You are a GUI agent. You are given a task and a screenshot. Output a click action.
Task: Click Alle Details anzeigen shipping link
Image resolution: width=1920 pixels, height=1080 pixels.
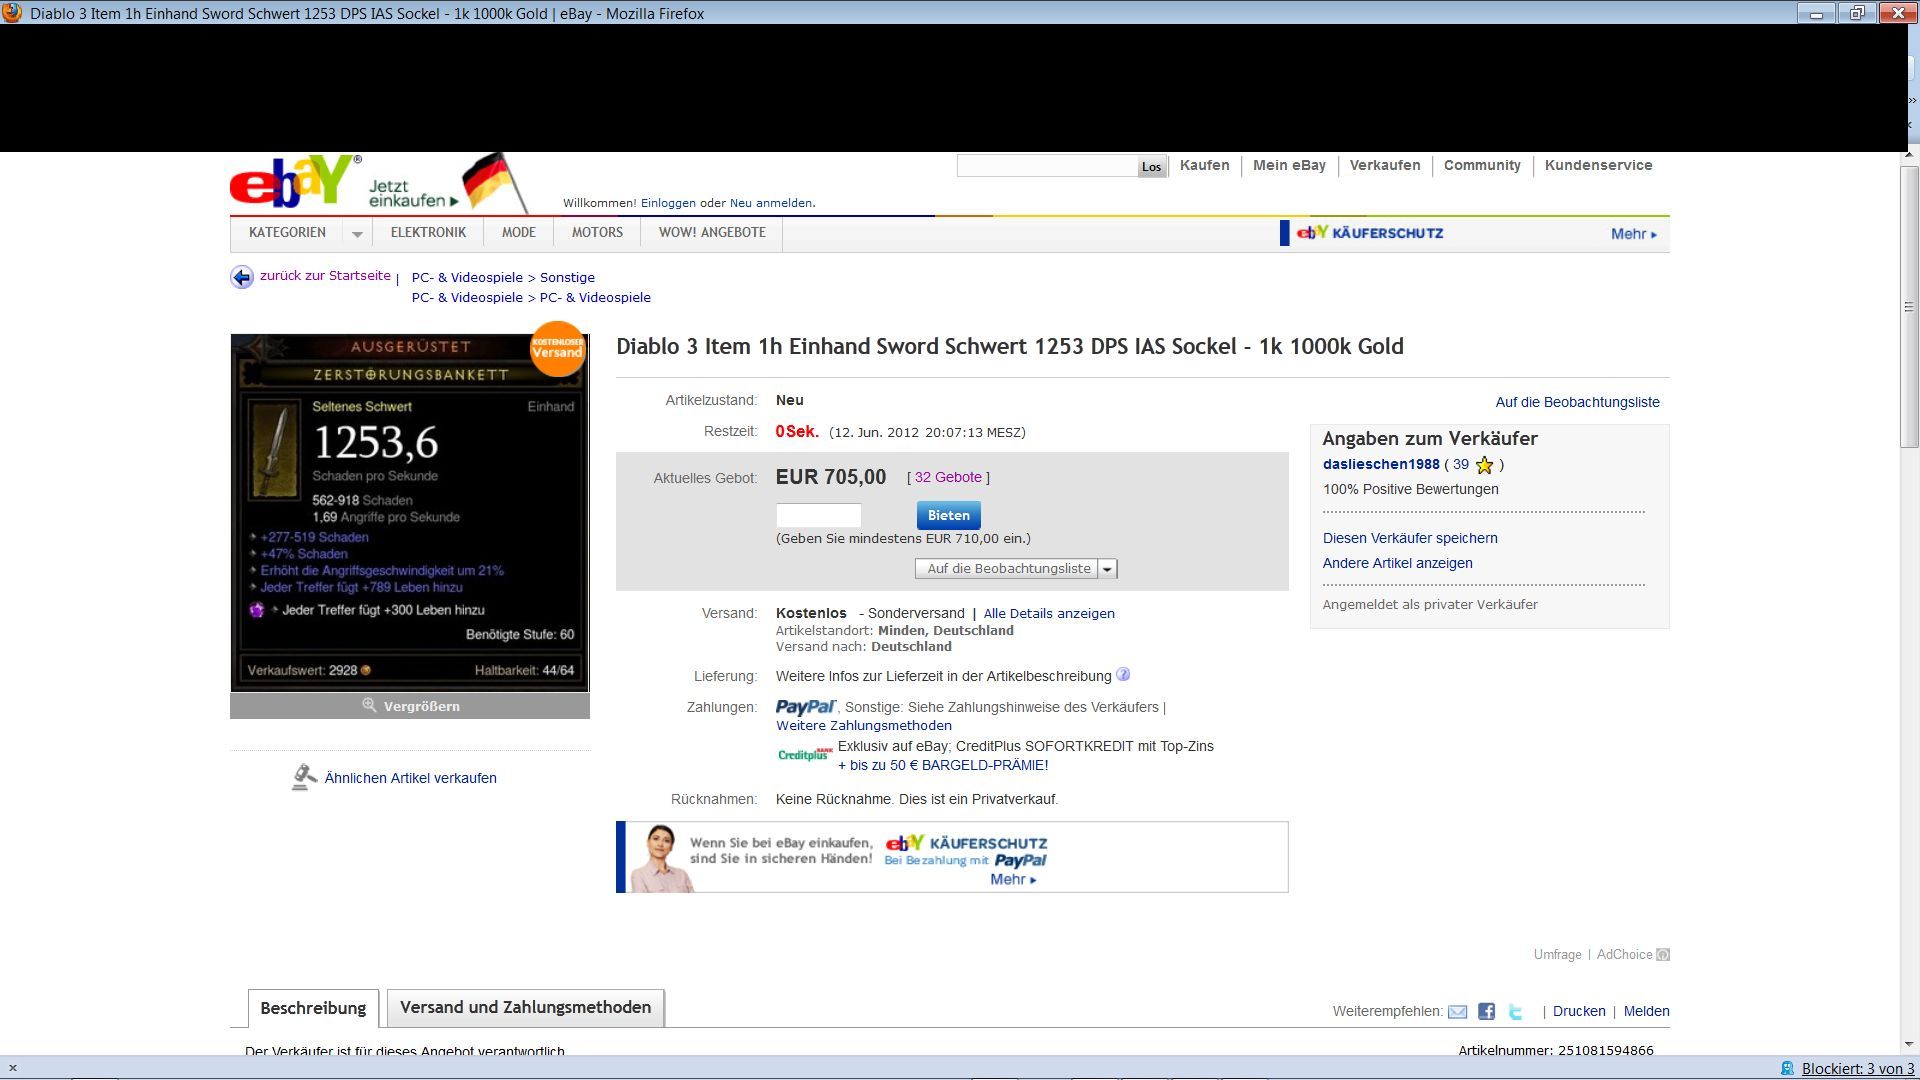point(1049,614)
